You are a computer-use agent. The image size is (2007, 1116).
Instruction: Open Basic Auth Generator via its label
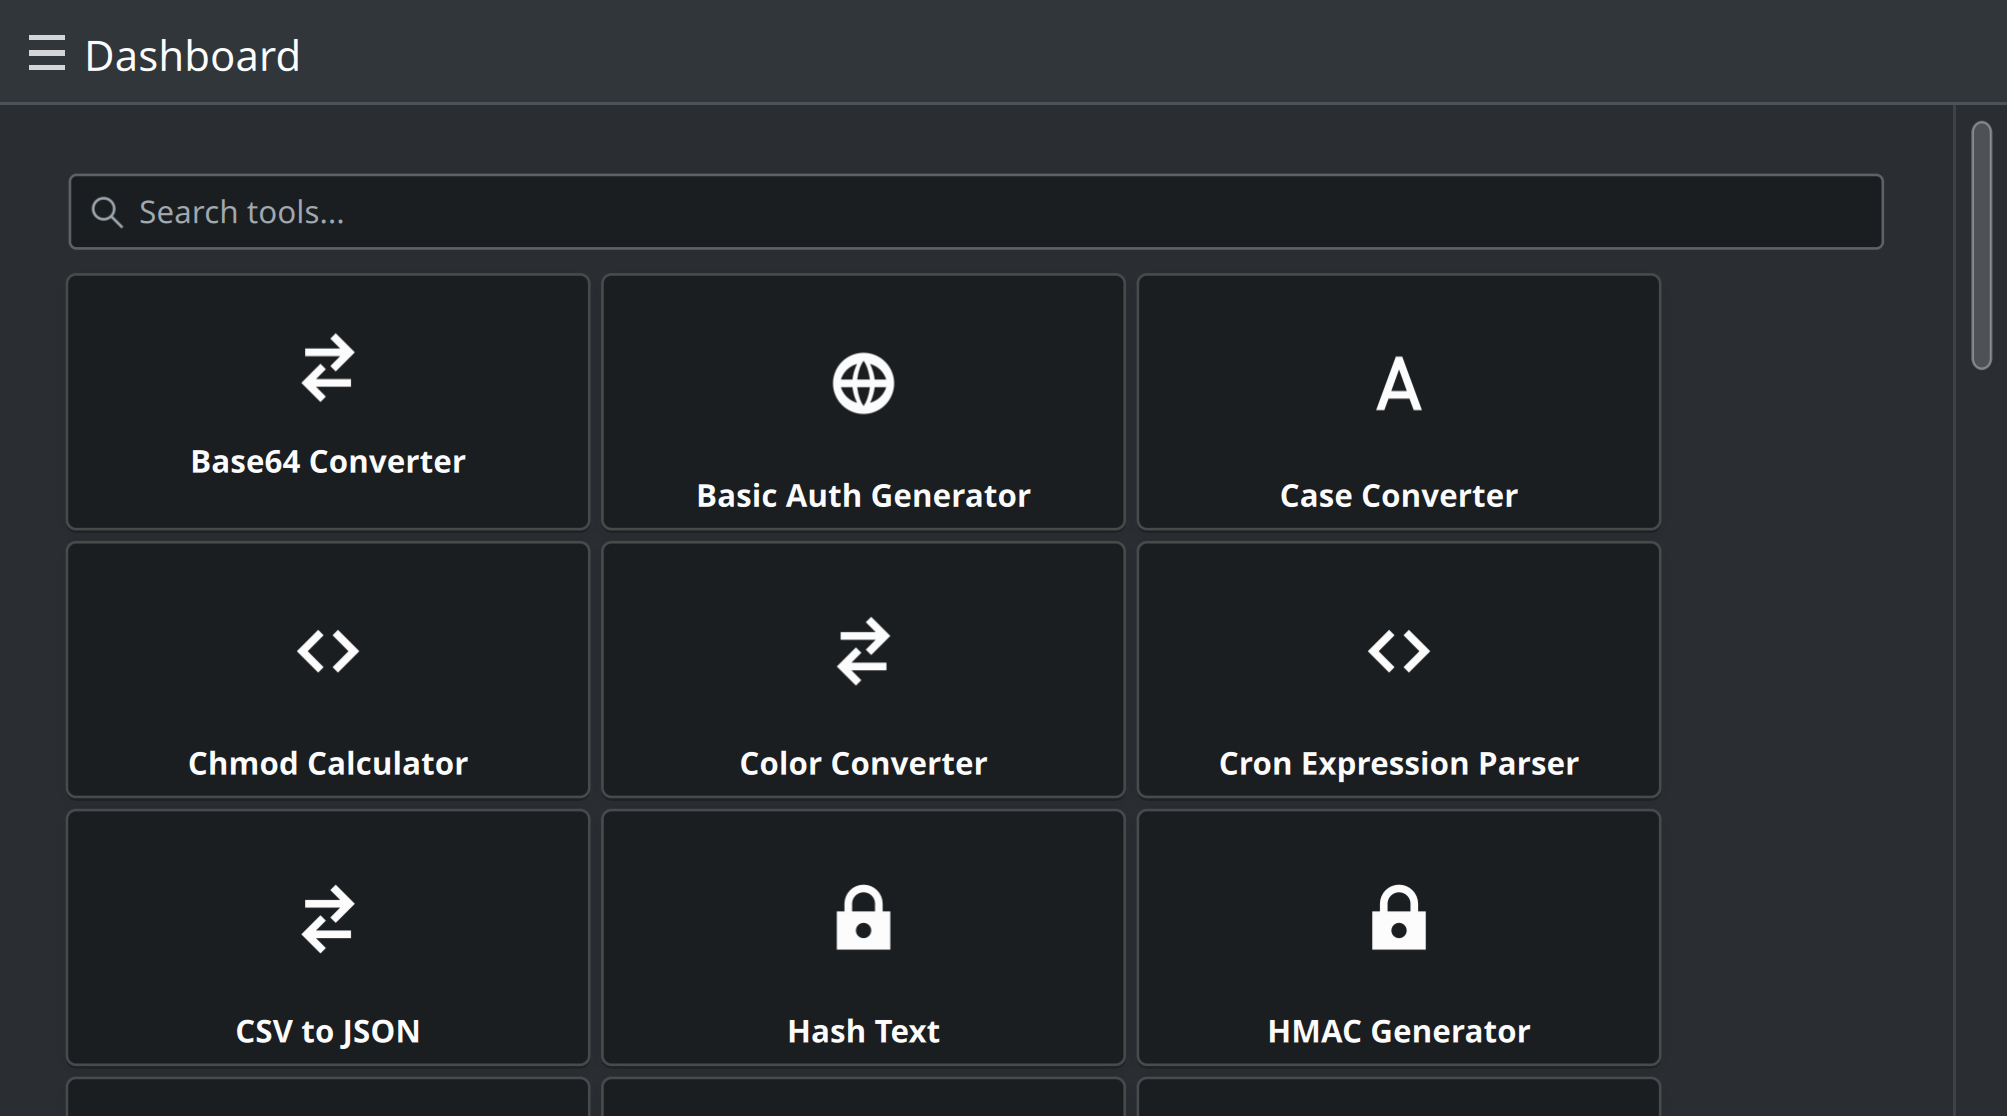863,495
